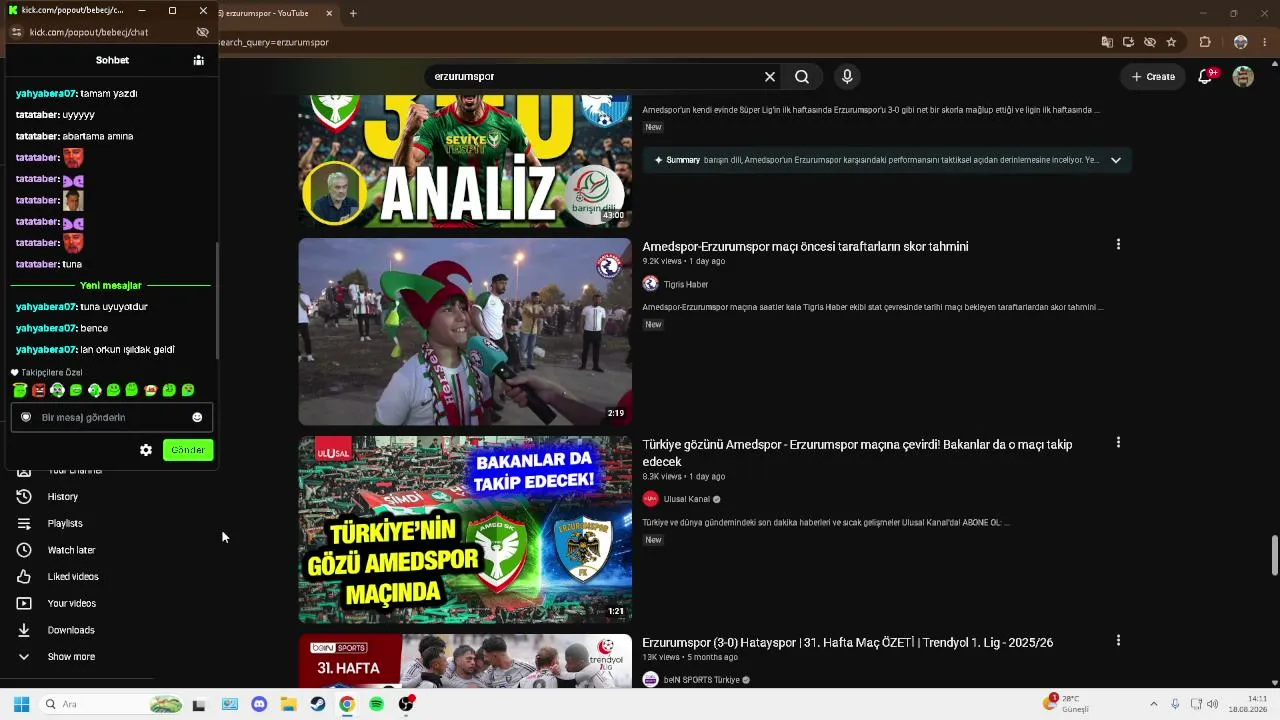Open the YouTube account avatar menu

tap(1243, 77)
